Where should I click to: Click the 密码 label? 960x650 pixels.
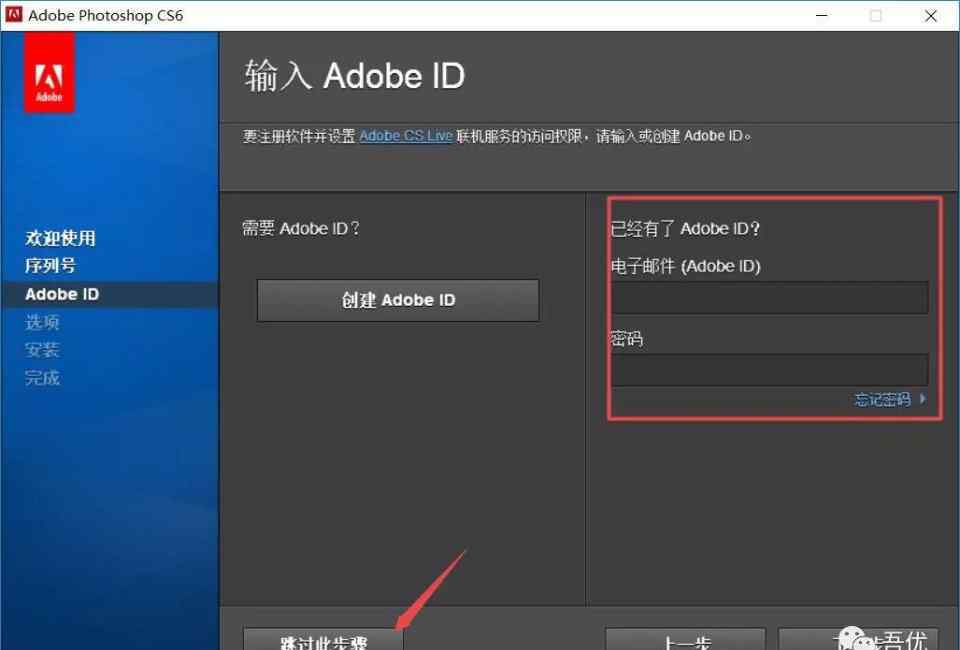626,338
